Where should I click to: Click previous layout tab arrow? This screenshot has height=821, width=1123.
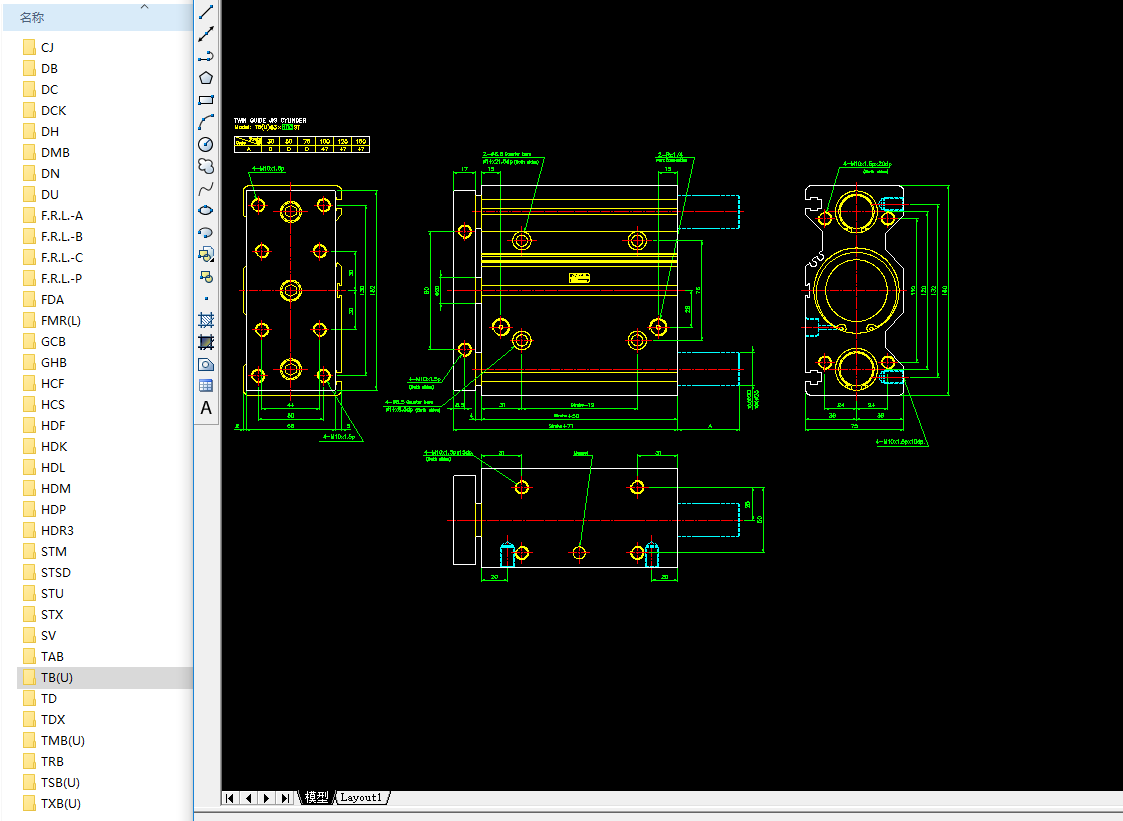249,798
